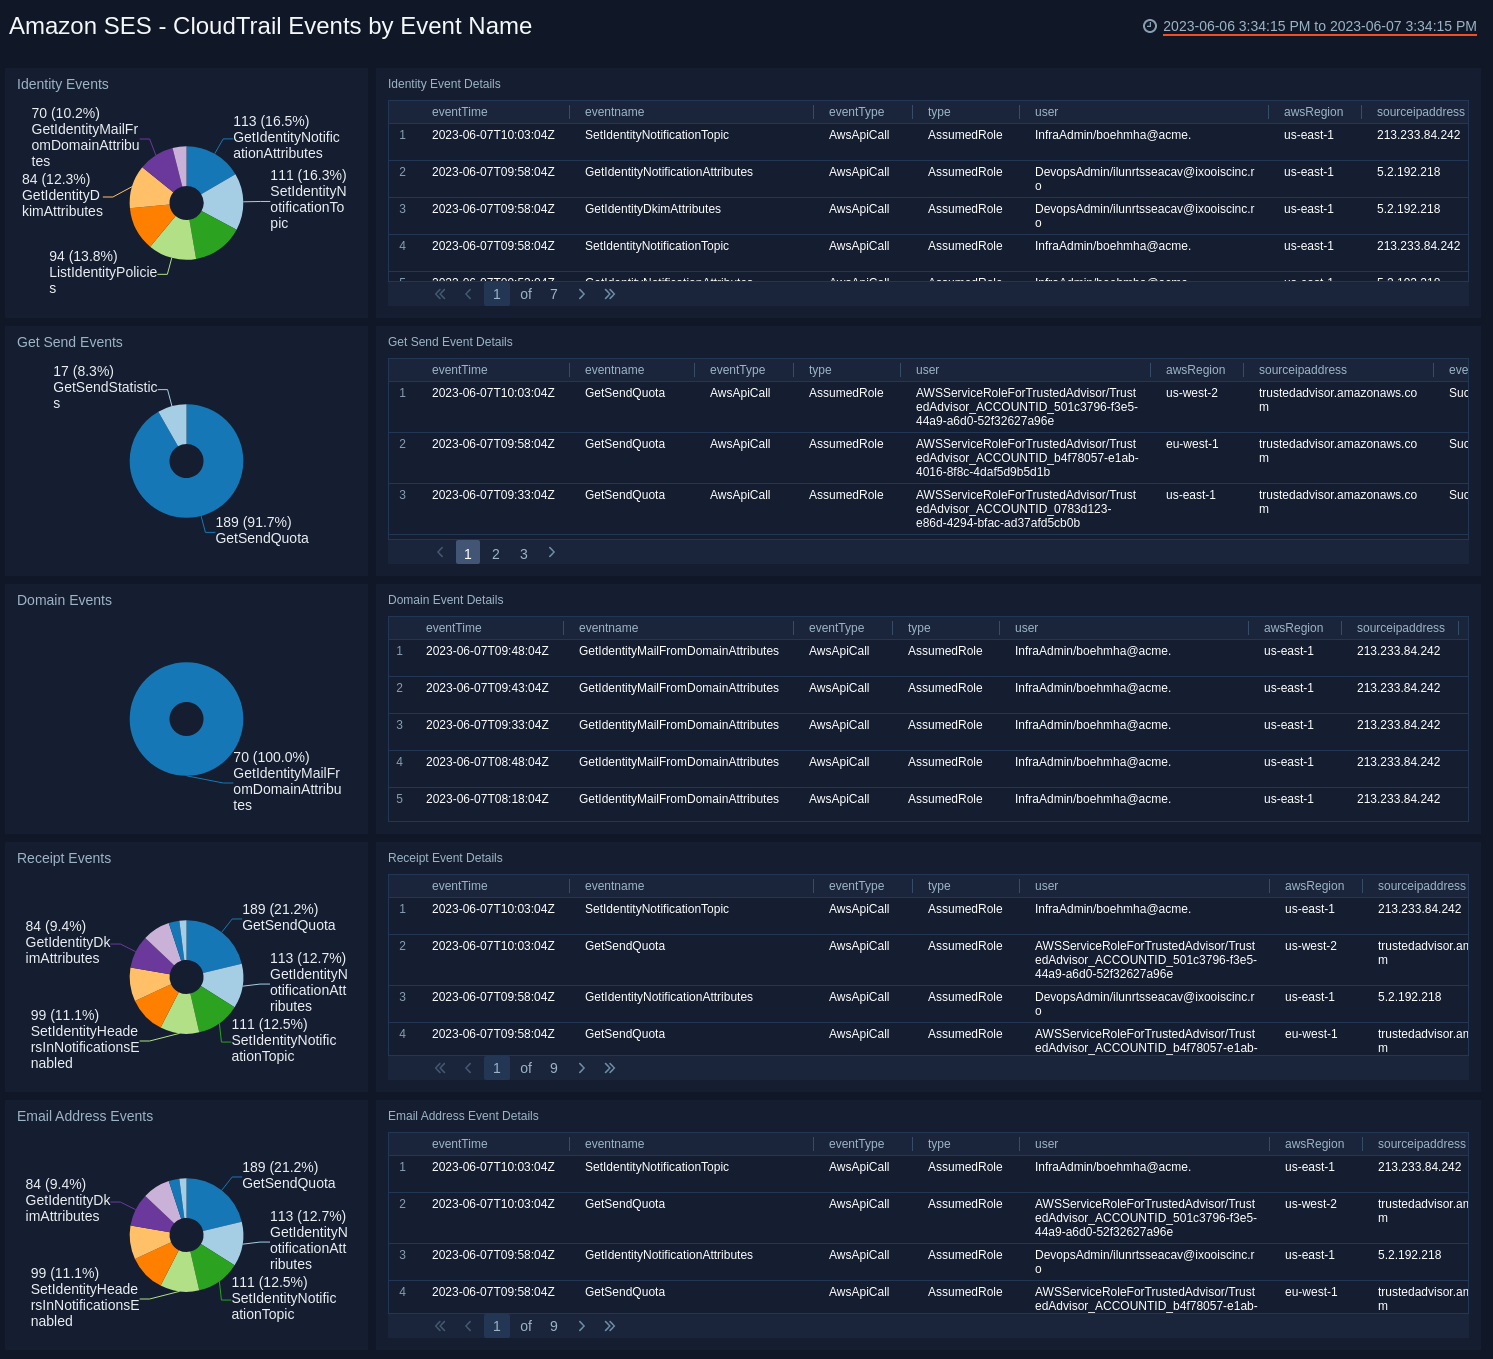This screenshot has height=1359, width=1493.
Task: Select page 2 in Get Send Event Details
Action: tap(495, 552)
